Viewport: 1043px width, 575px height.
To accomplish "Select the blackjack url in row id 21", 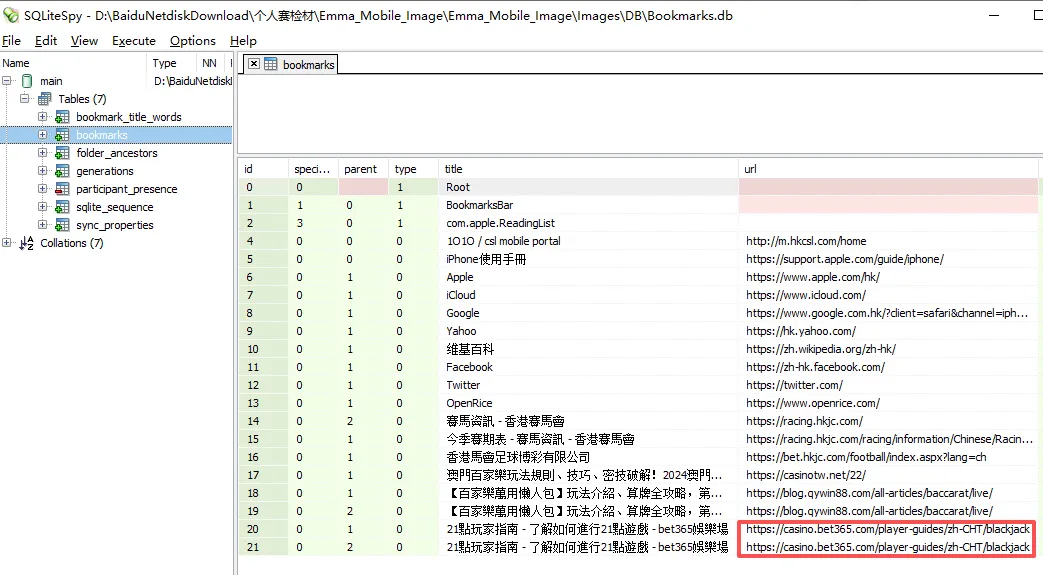I will pyautogui.click(x=888, y=546).
